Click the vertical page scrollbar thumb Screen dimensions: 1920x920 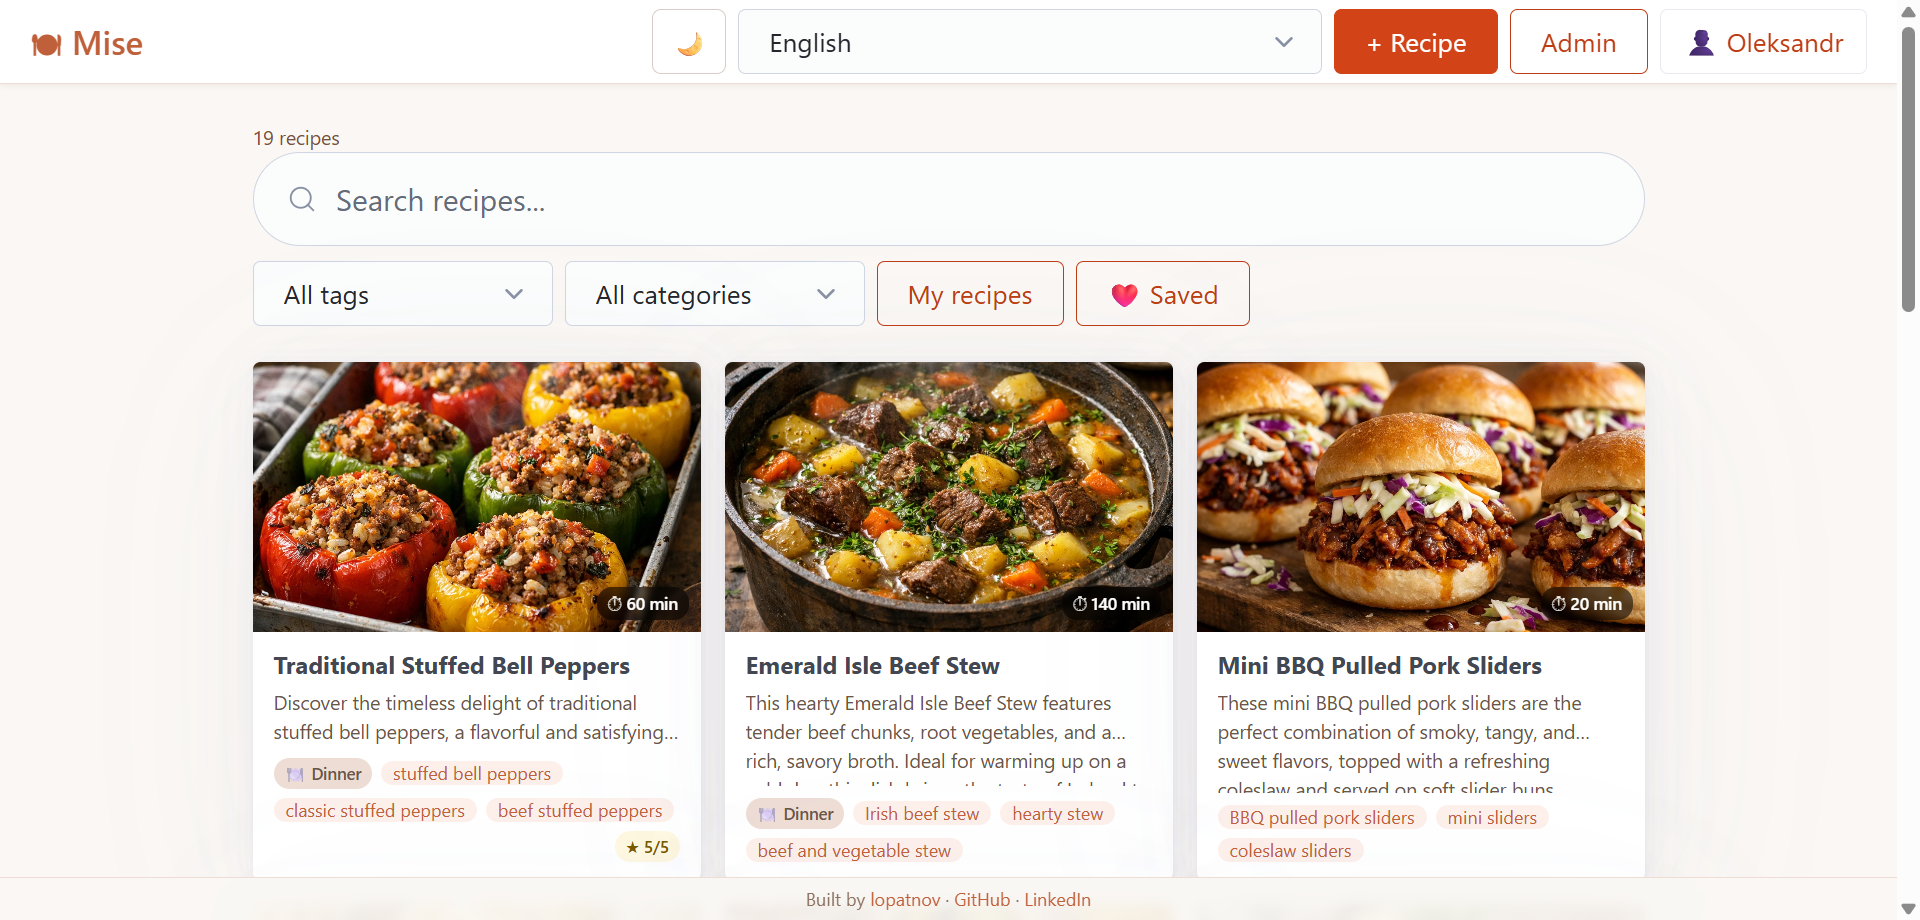click(x=1908, y=170)
